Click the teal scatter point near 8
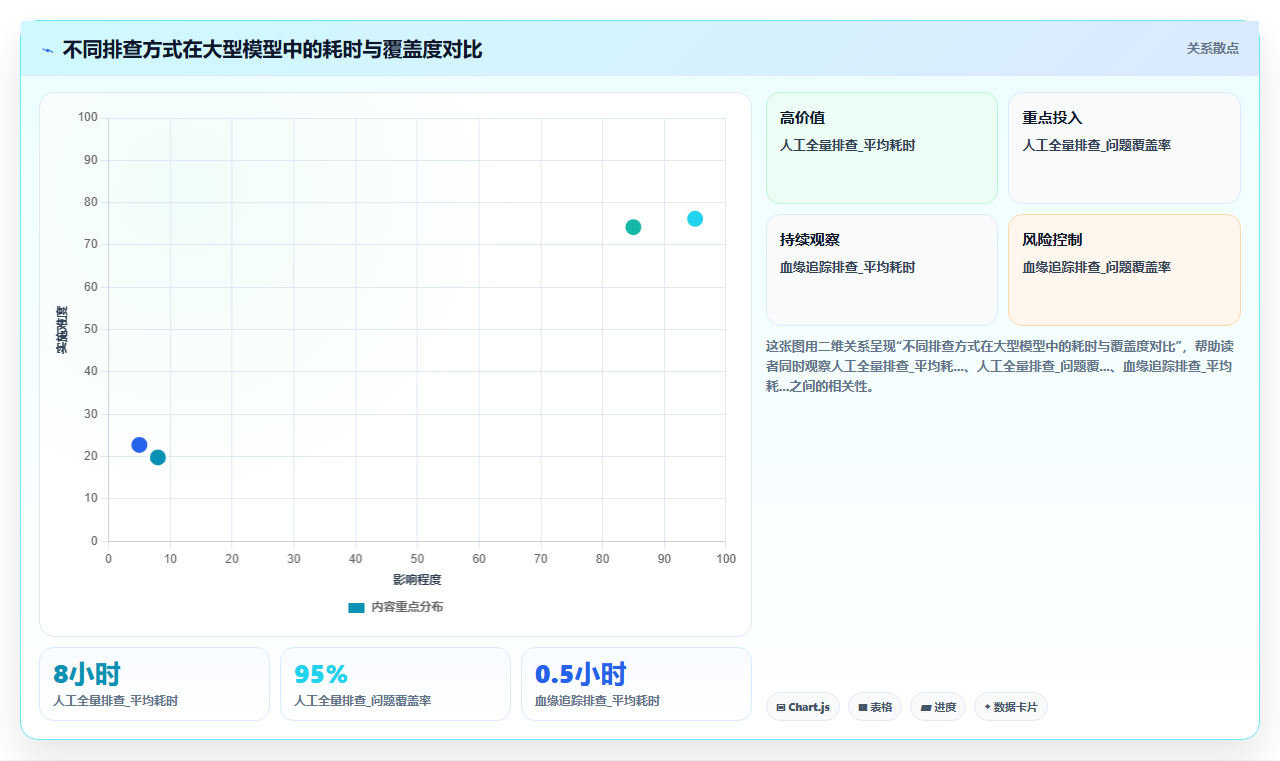 [x=158, y=457]
